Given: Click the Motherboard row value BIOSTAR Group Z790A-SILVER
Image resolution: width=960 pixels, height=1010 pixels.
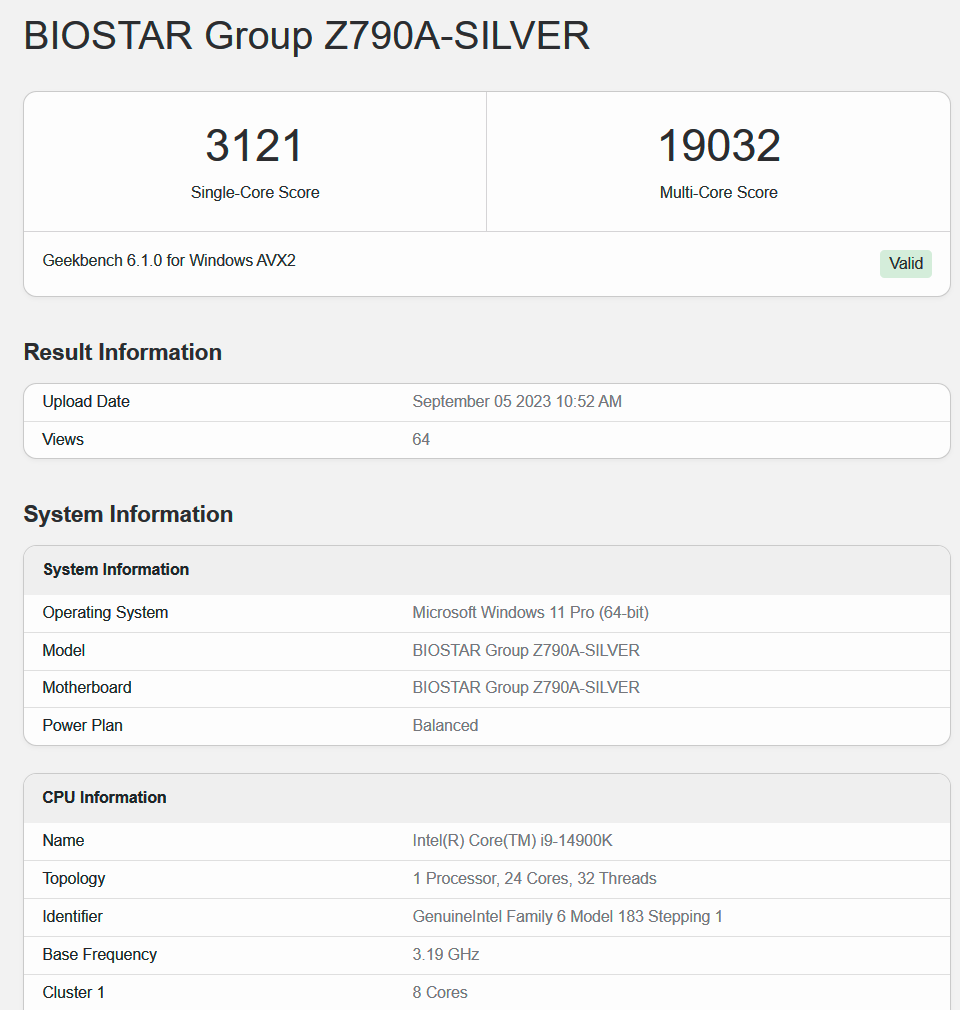Looking at the screenshot, I should (x=525, y=688).
